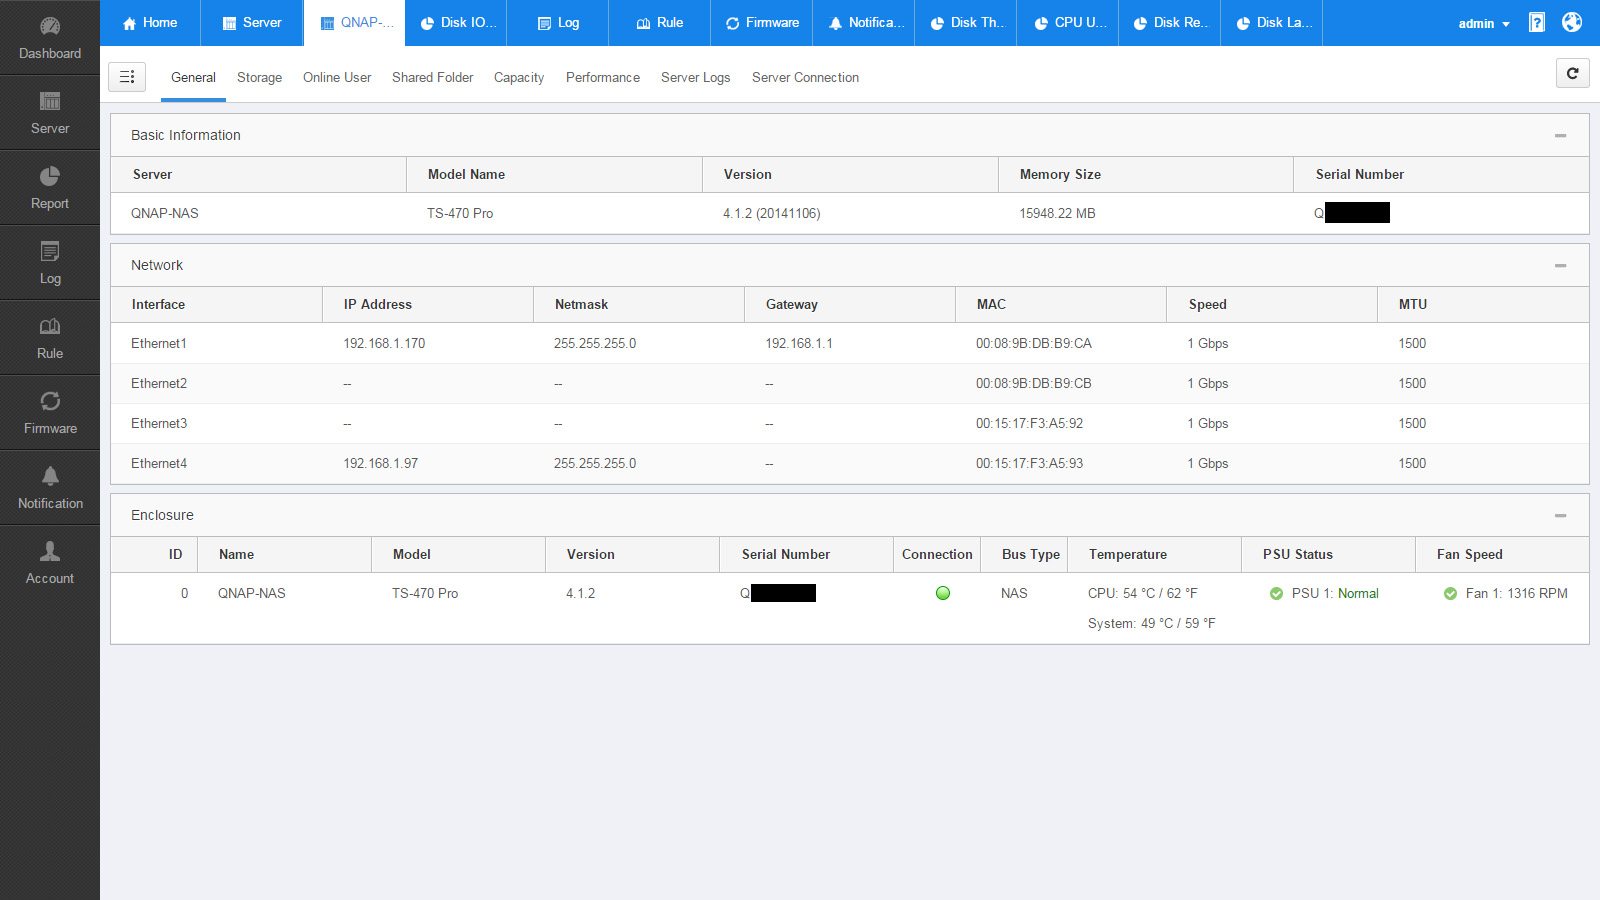Switch to the Disk IO top tab
This screenshot has width=1600, height=900.
click(457, 23)
